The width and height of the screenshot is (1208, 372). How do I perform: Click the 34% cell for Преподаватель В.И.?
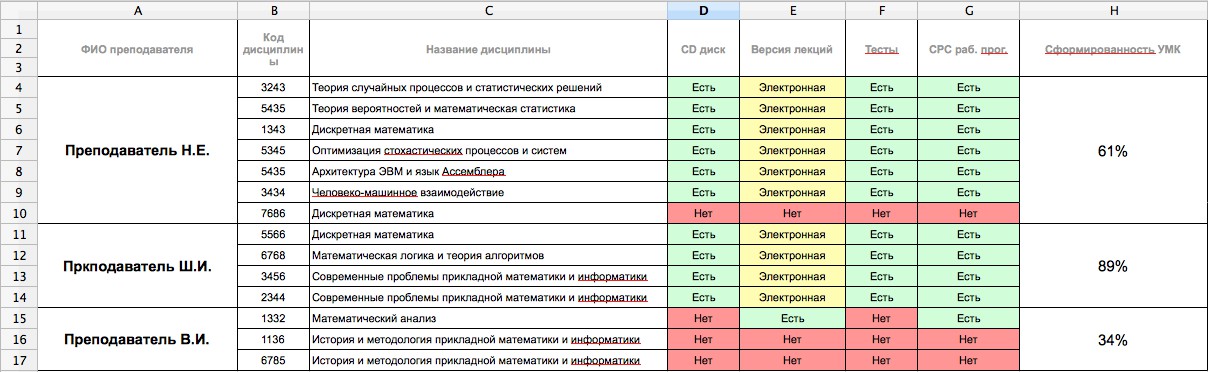1112,340
